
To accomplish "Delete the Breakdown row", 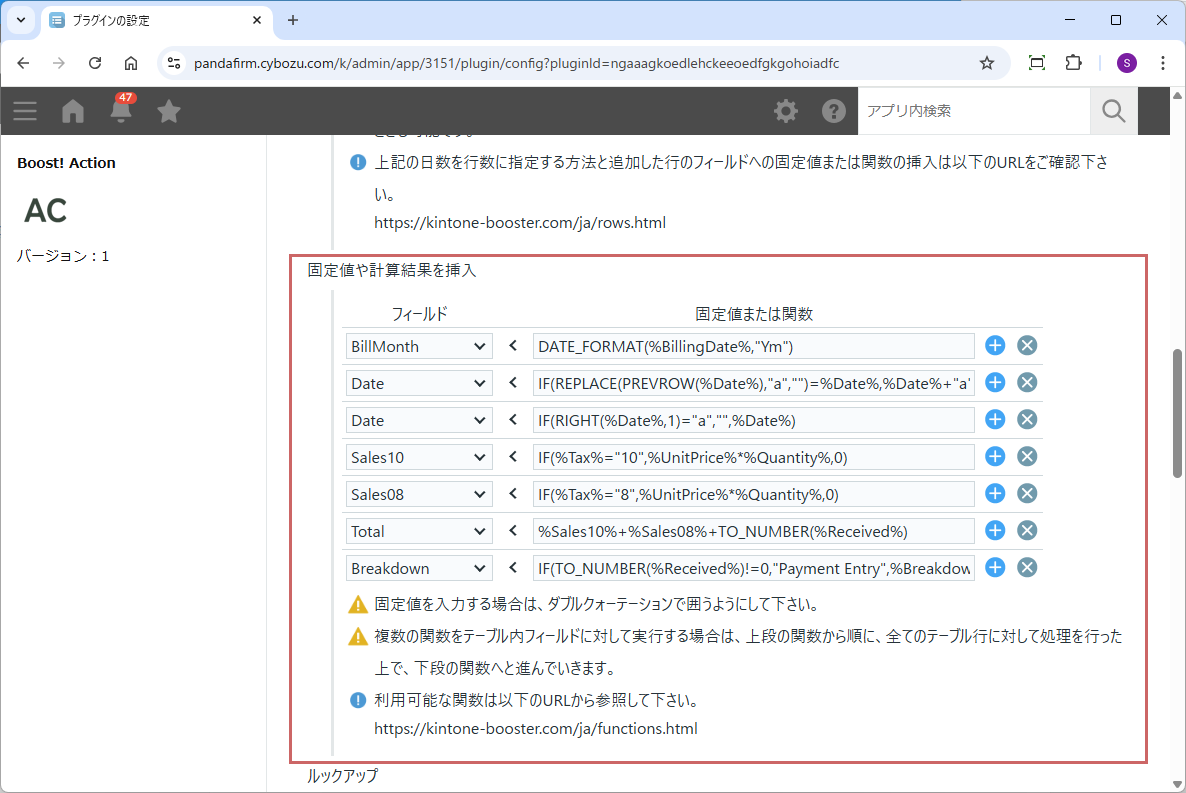I will [1026, 568].
